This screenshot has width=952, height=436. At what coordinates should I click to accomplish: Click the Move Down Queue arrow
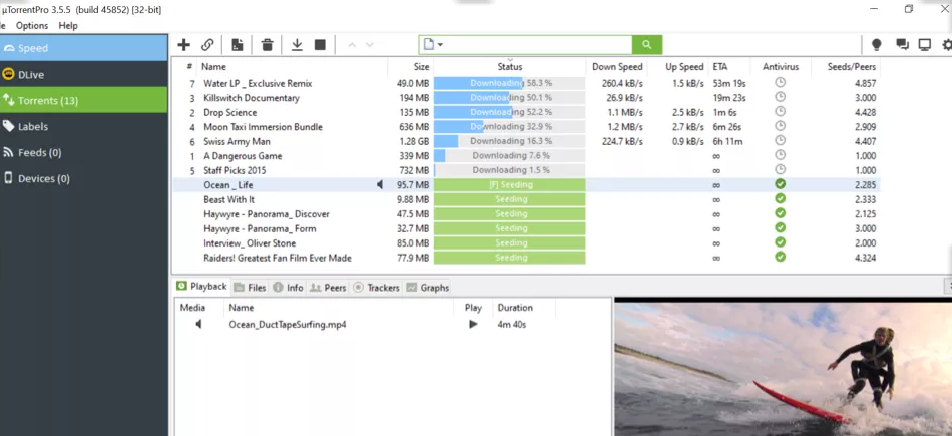pos(369,45)
